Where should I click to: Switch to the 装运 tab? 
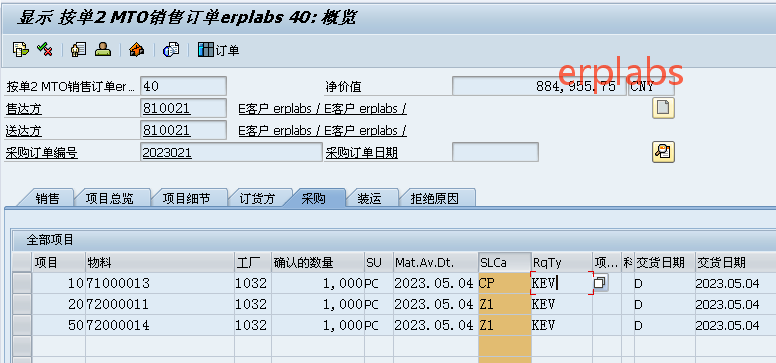369,199
